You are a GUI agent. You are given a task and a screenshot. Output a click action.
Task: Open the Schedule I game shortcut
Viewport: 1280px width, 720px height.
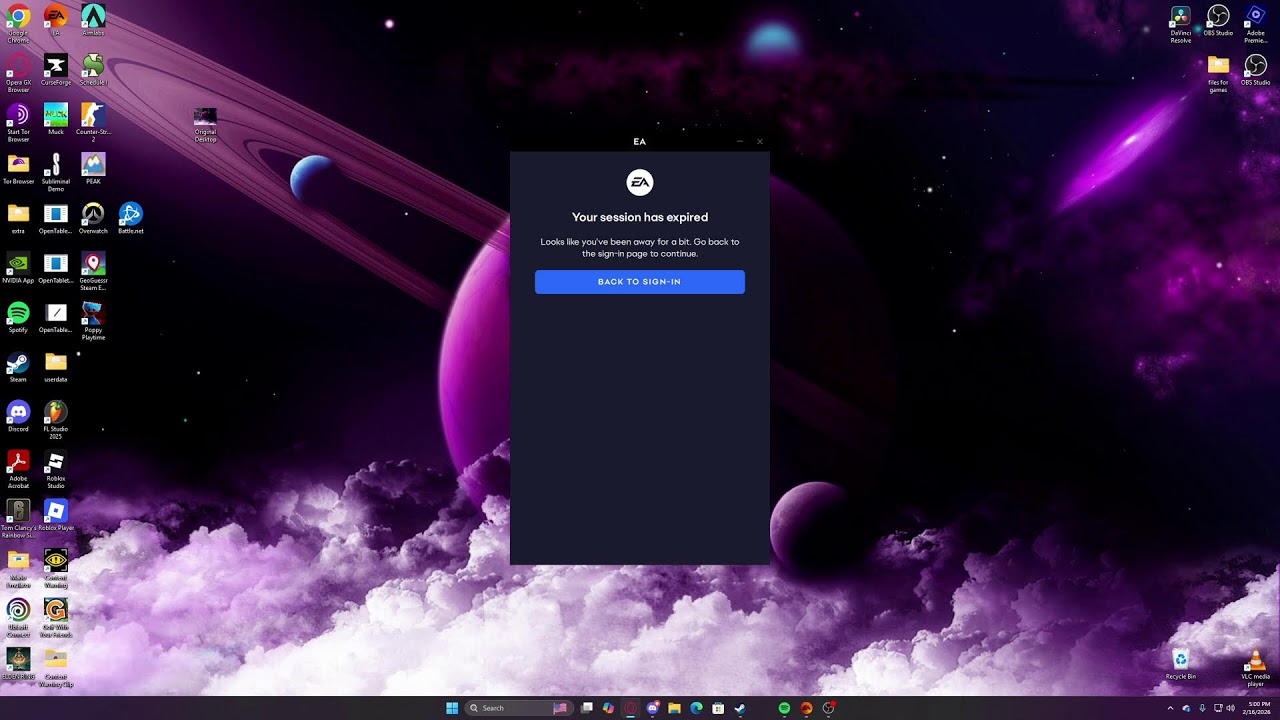(x=93, y=70)
